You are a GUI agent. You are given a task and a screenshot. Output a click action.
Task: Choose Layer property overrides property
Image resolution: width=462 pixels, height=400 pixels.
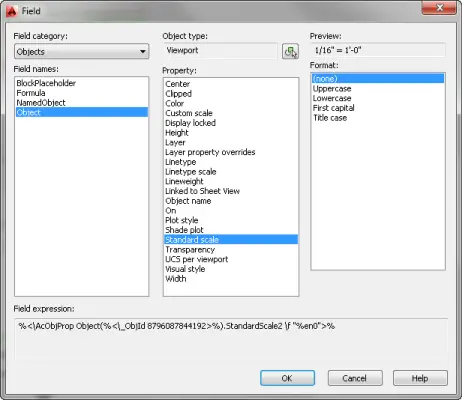pos(210,152)
